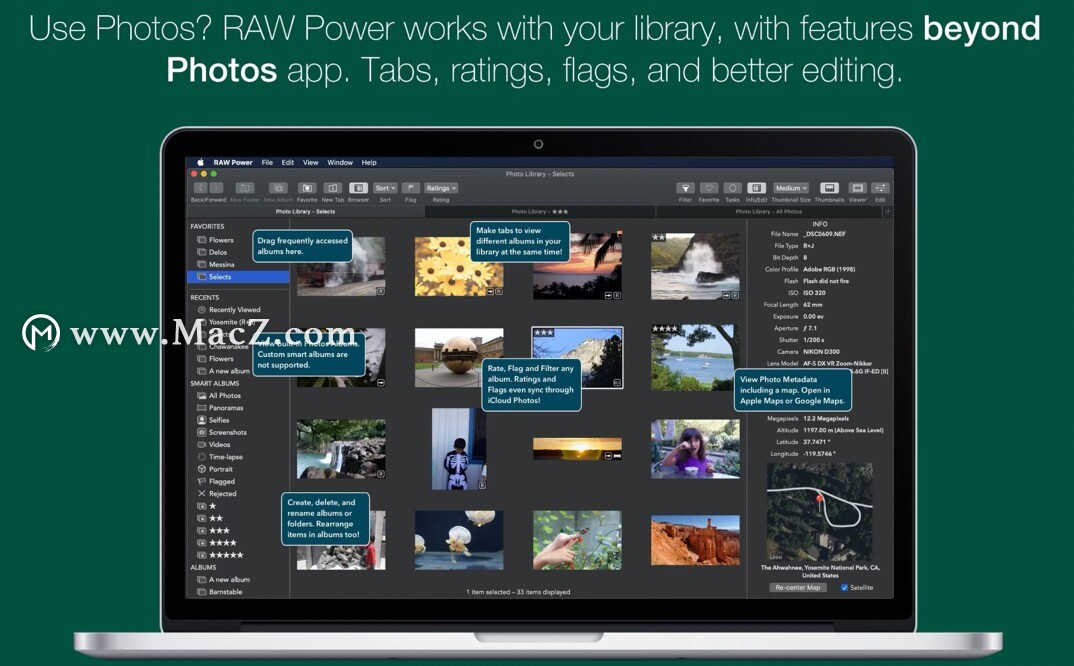Image resolution: width=1074 pixels, height=666 pixels.
Task: Select the jellyfish thumbnail
Action: click(x=459, y=540)
